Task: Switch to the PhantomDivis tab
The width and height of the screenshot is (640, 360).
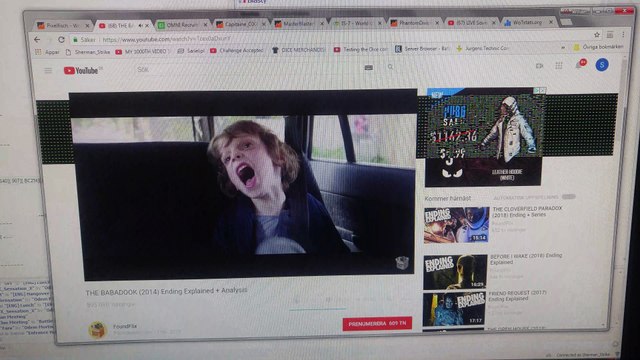Action: 414,23
